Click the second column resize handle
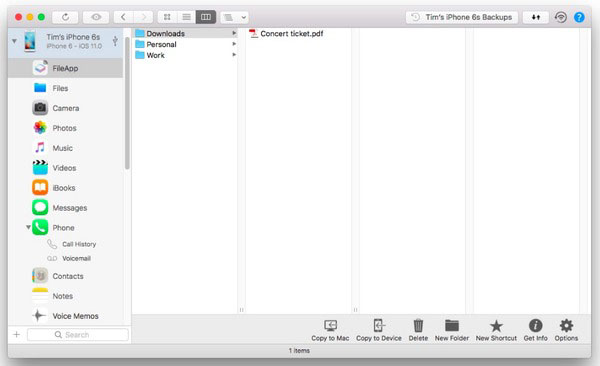The height and width of the screenshot is (366, 600). point(355,310)
